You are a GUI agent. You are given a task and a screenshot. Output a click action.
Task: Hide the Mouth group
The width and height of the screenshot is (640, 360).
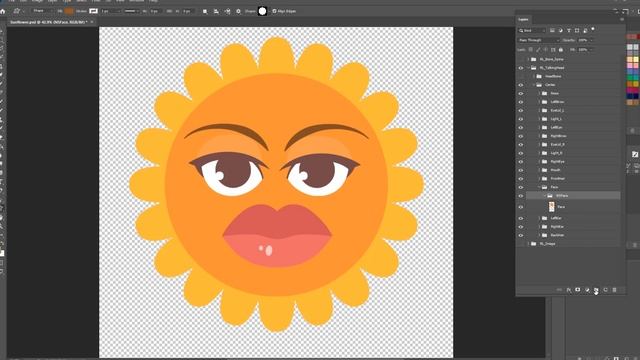(x=521, y=170)
